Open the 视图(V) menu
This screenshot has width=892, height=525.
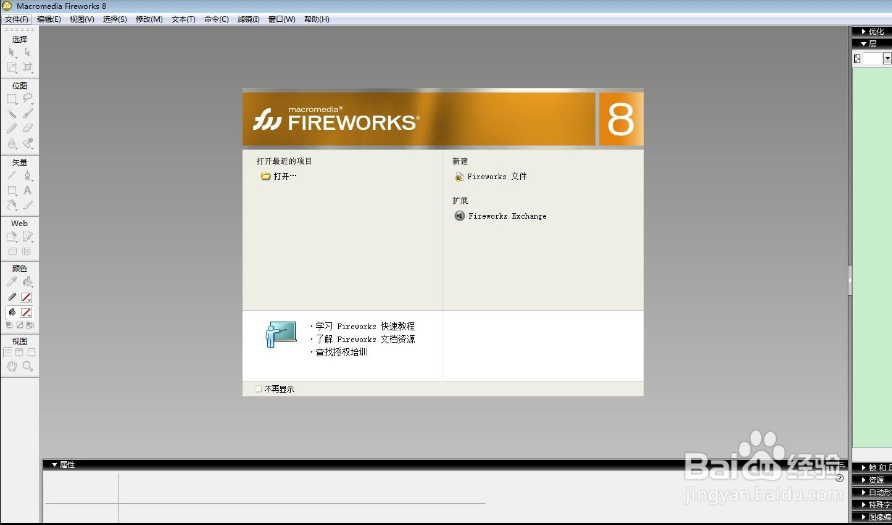pyautogui.click(x=82, y=19)
